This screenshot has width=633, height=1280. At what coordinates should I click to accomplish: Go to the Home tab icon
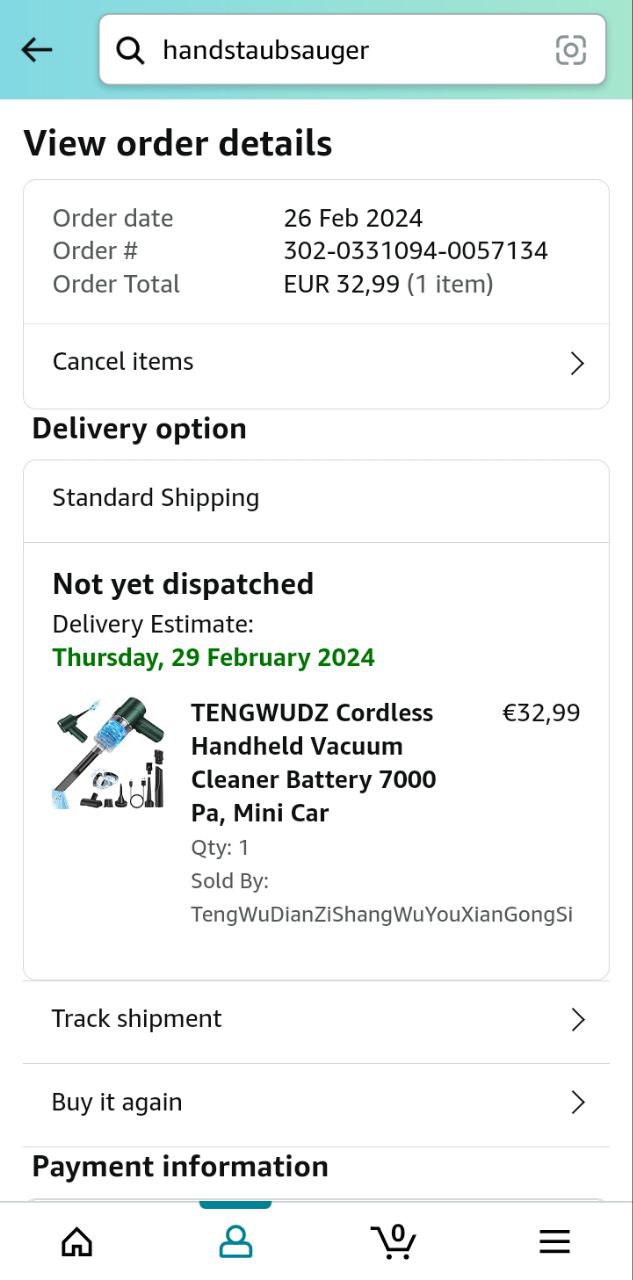pyautogui.click(x=77, y=1242)
